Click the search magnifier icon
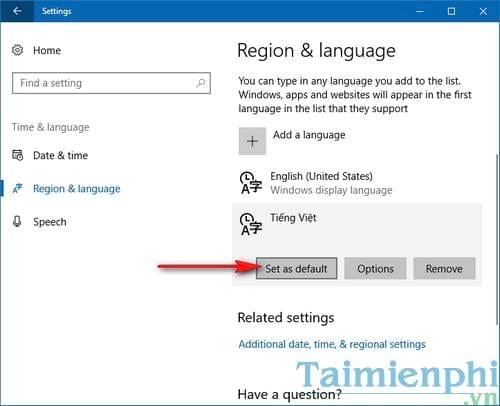This screenshot has width=500, height=406. tap(200, 83)
